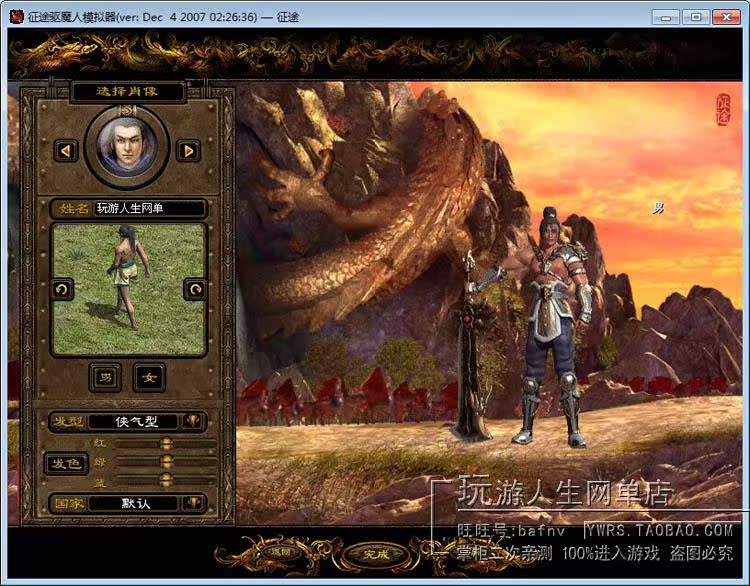Viewport: 750px width, 586px height.
Task: Click the 发色 hair color button
Action: coord(66,463)
